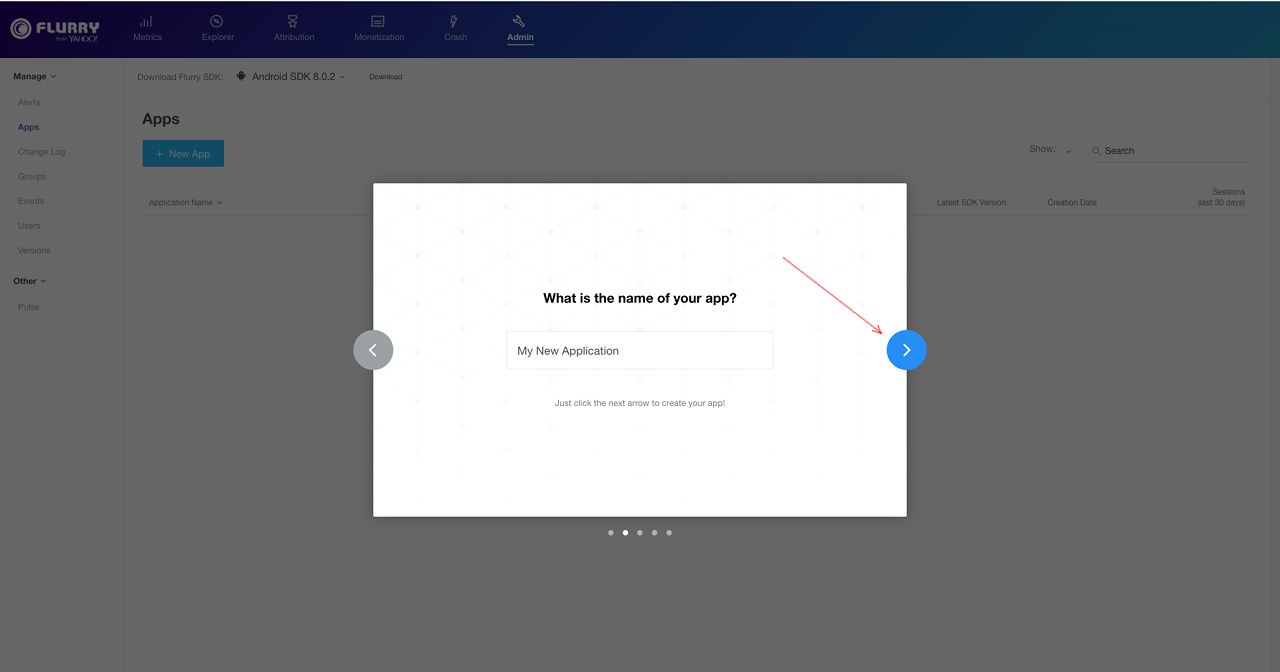Open the Attribution ribbon icon

293,22
